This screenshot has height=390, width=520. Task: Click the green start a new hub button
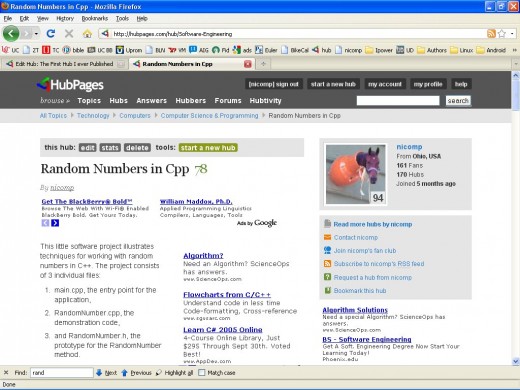point(208,148)
